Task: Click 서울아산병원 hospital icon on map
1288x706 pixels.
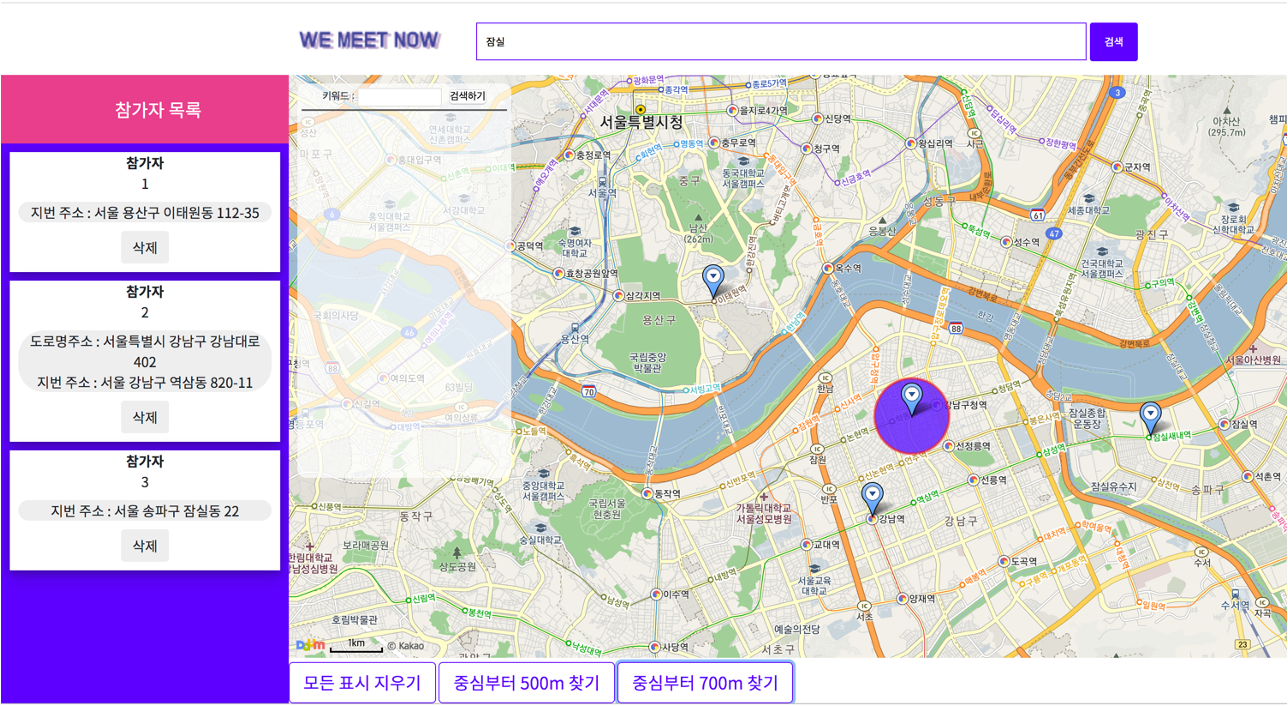Action: click(x=1253, y=348)
